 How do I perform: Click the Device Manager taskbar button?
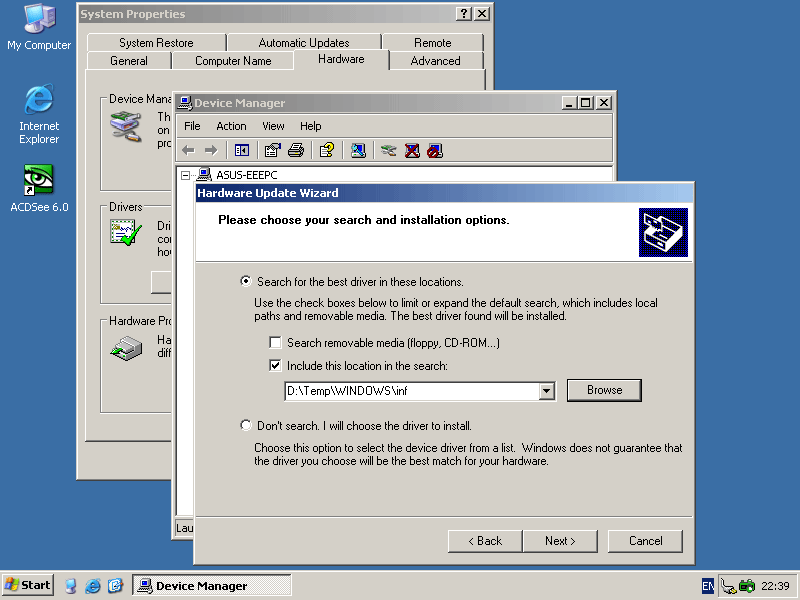tap(212, 585)
